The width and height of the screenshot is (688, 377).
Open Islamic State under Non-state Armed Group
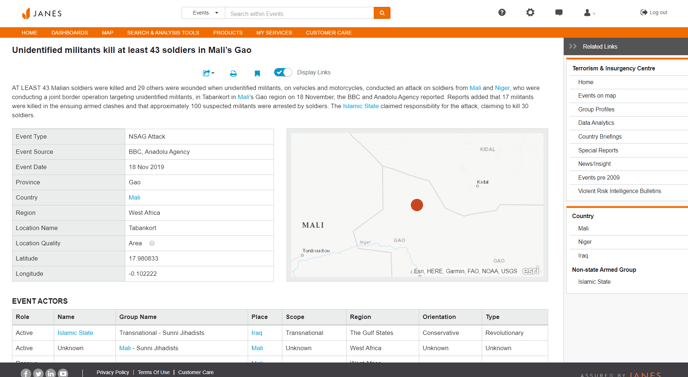[x=594, y=282]
